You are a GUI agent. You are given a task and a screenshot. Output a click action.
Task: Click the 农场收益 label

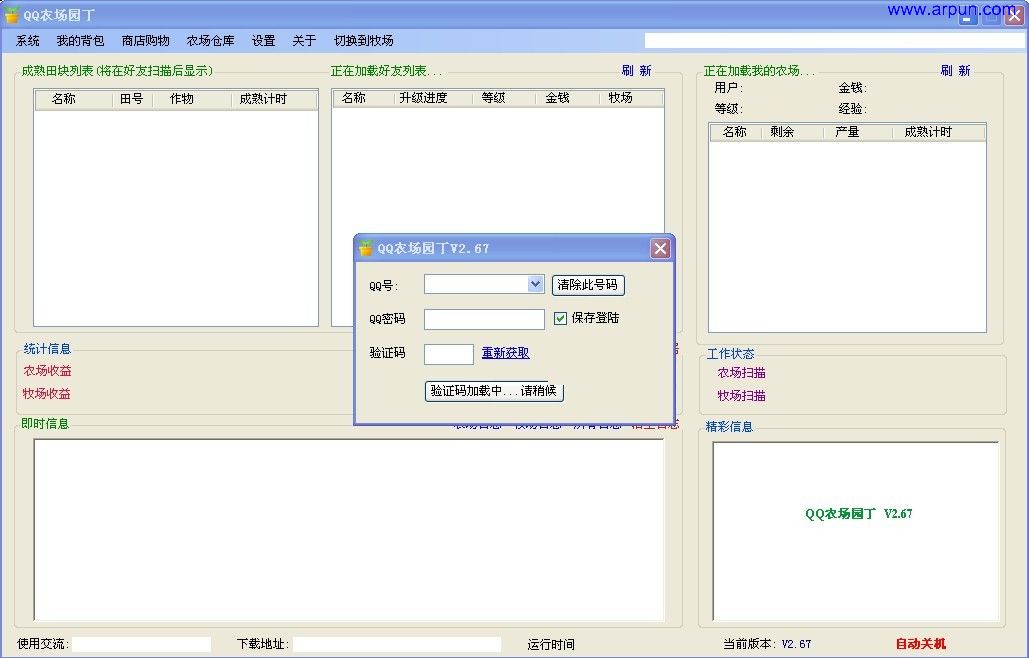[47, 371]
